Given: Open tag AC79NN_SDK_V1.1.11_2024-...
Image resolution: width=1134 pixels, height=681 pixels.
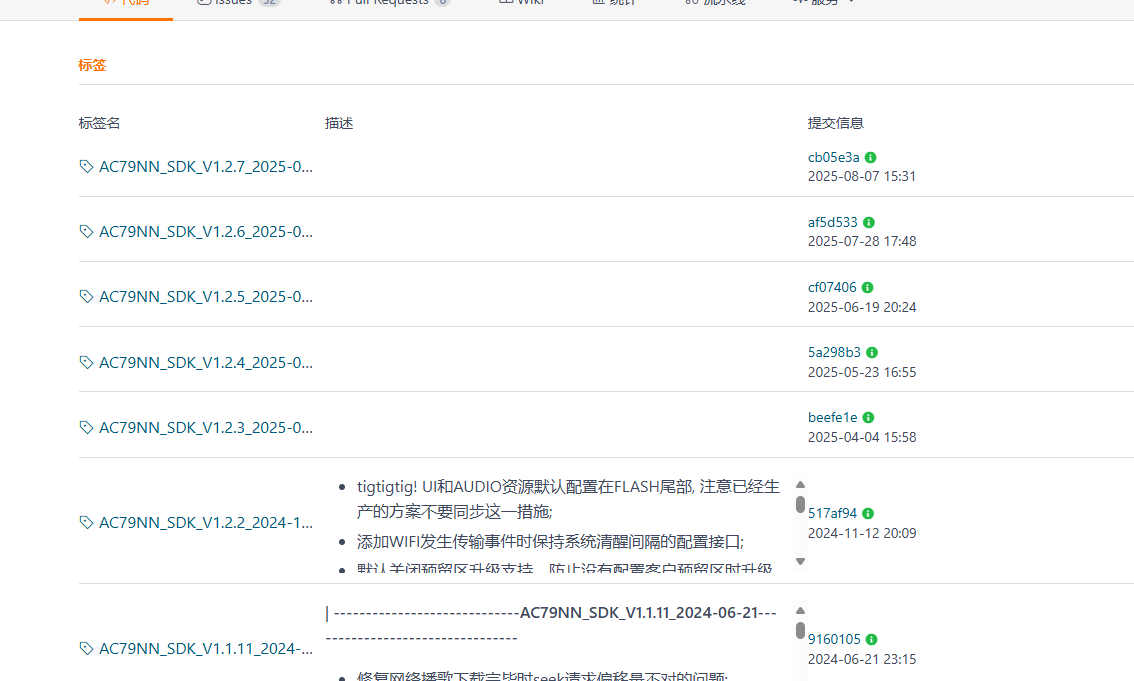Looking at the screenshot, I should [205, 648].
